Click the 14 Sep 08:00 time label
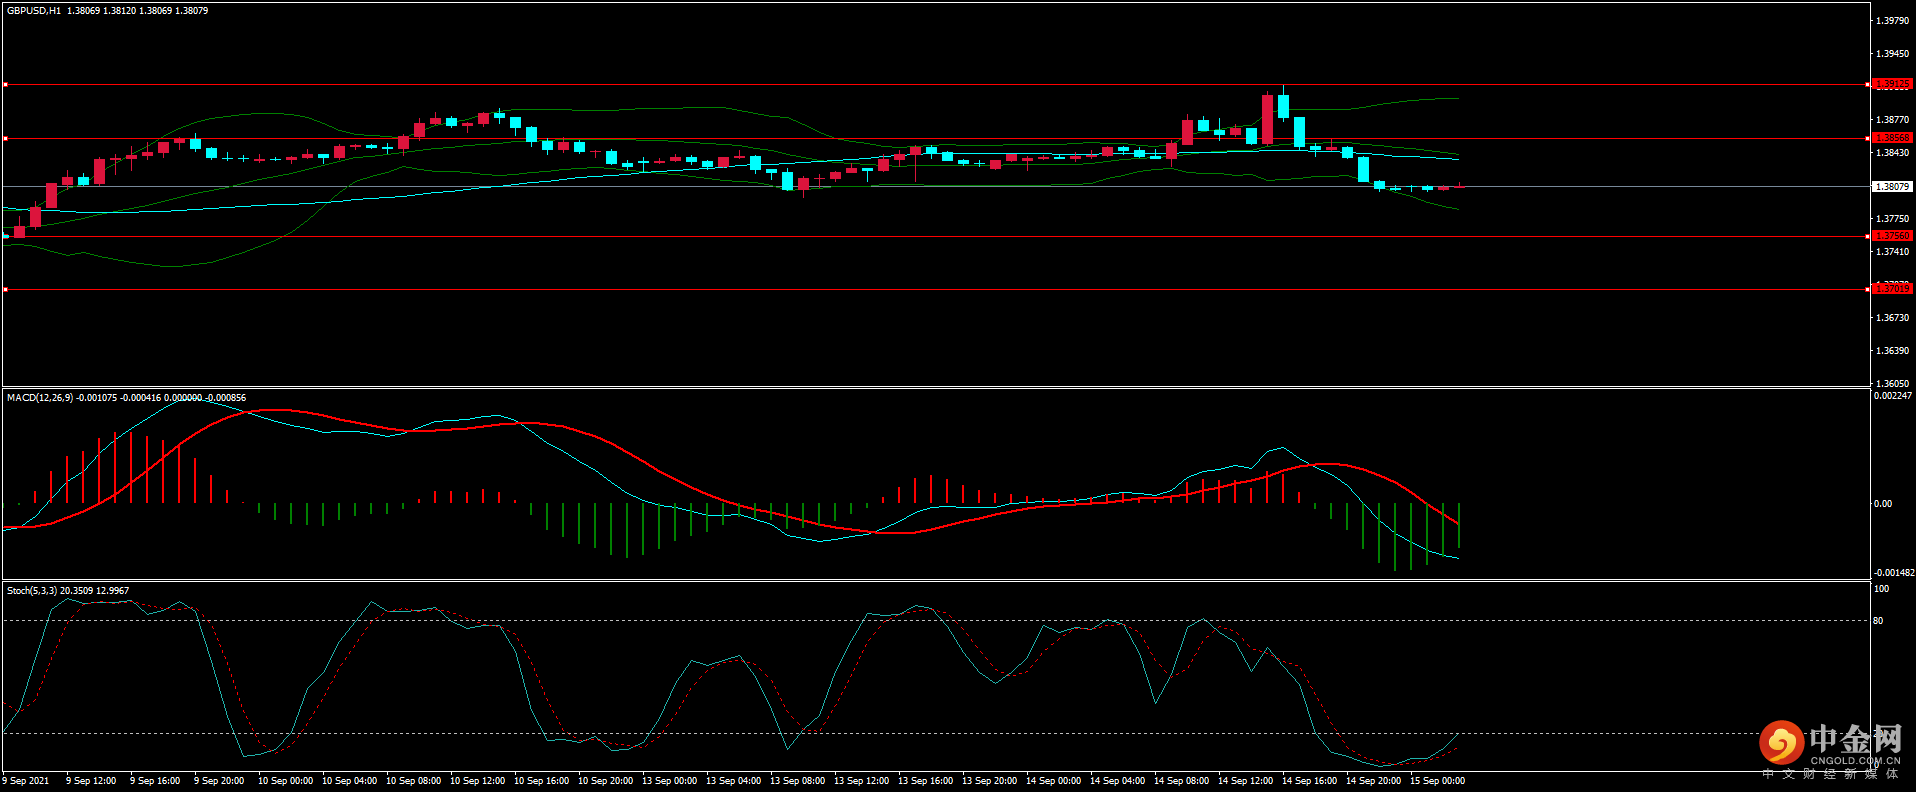Screen dimensions: 1916x792 coord(1181,781)
